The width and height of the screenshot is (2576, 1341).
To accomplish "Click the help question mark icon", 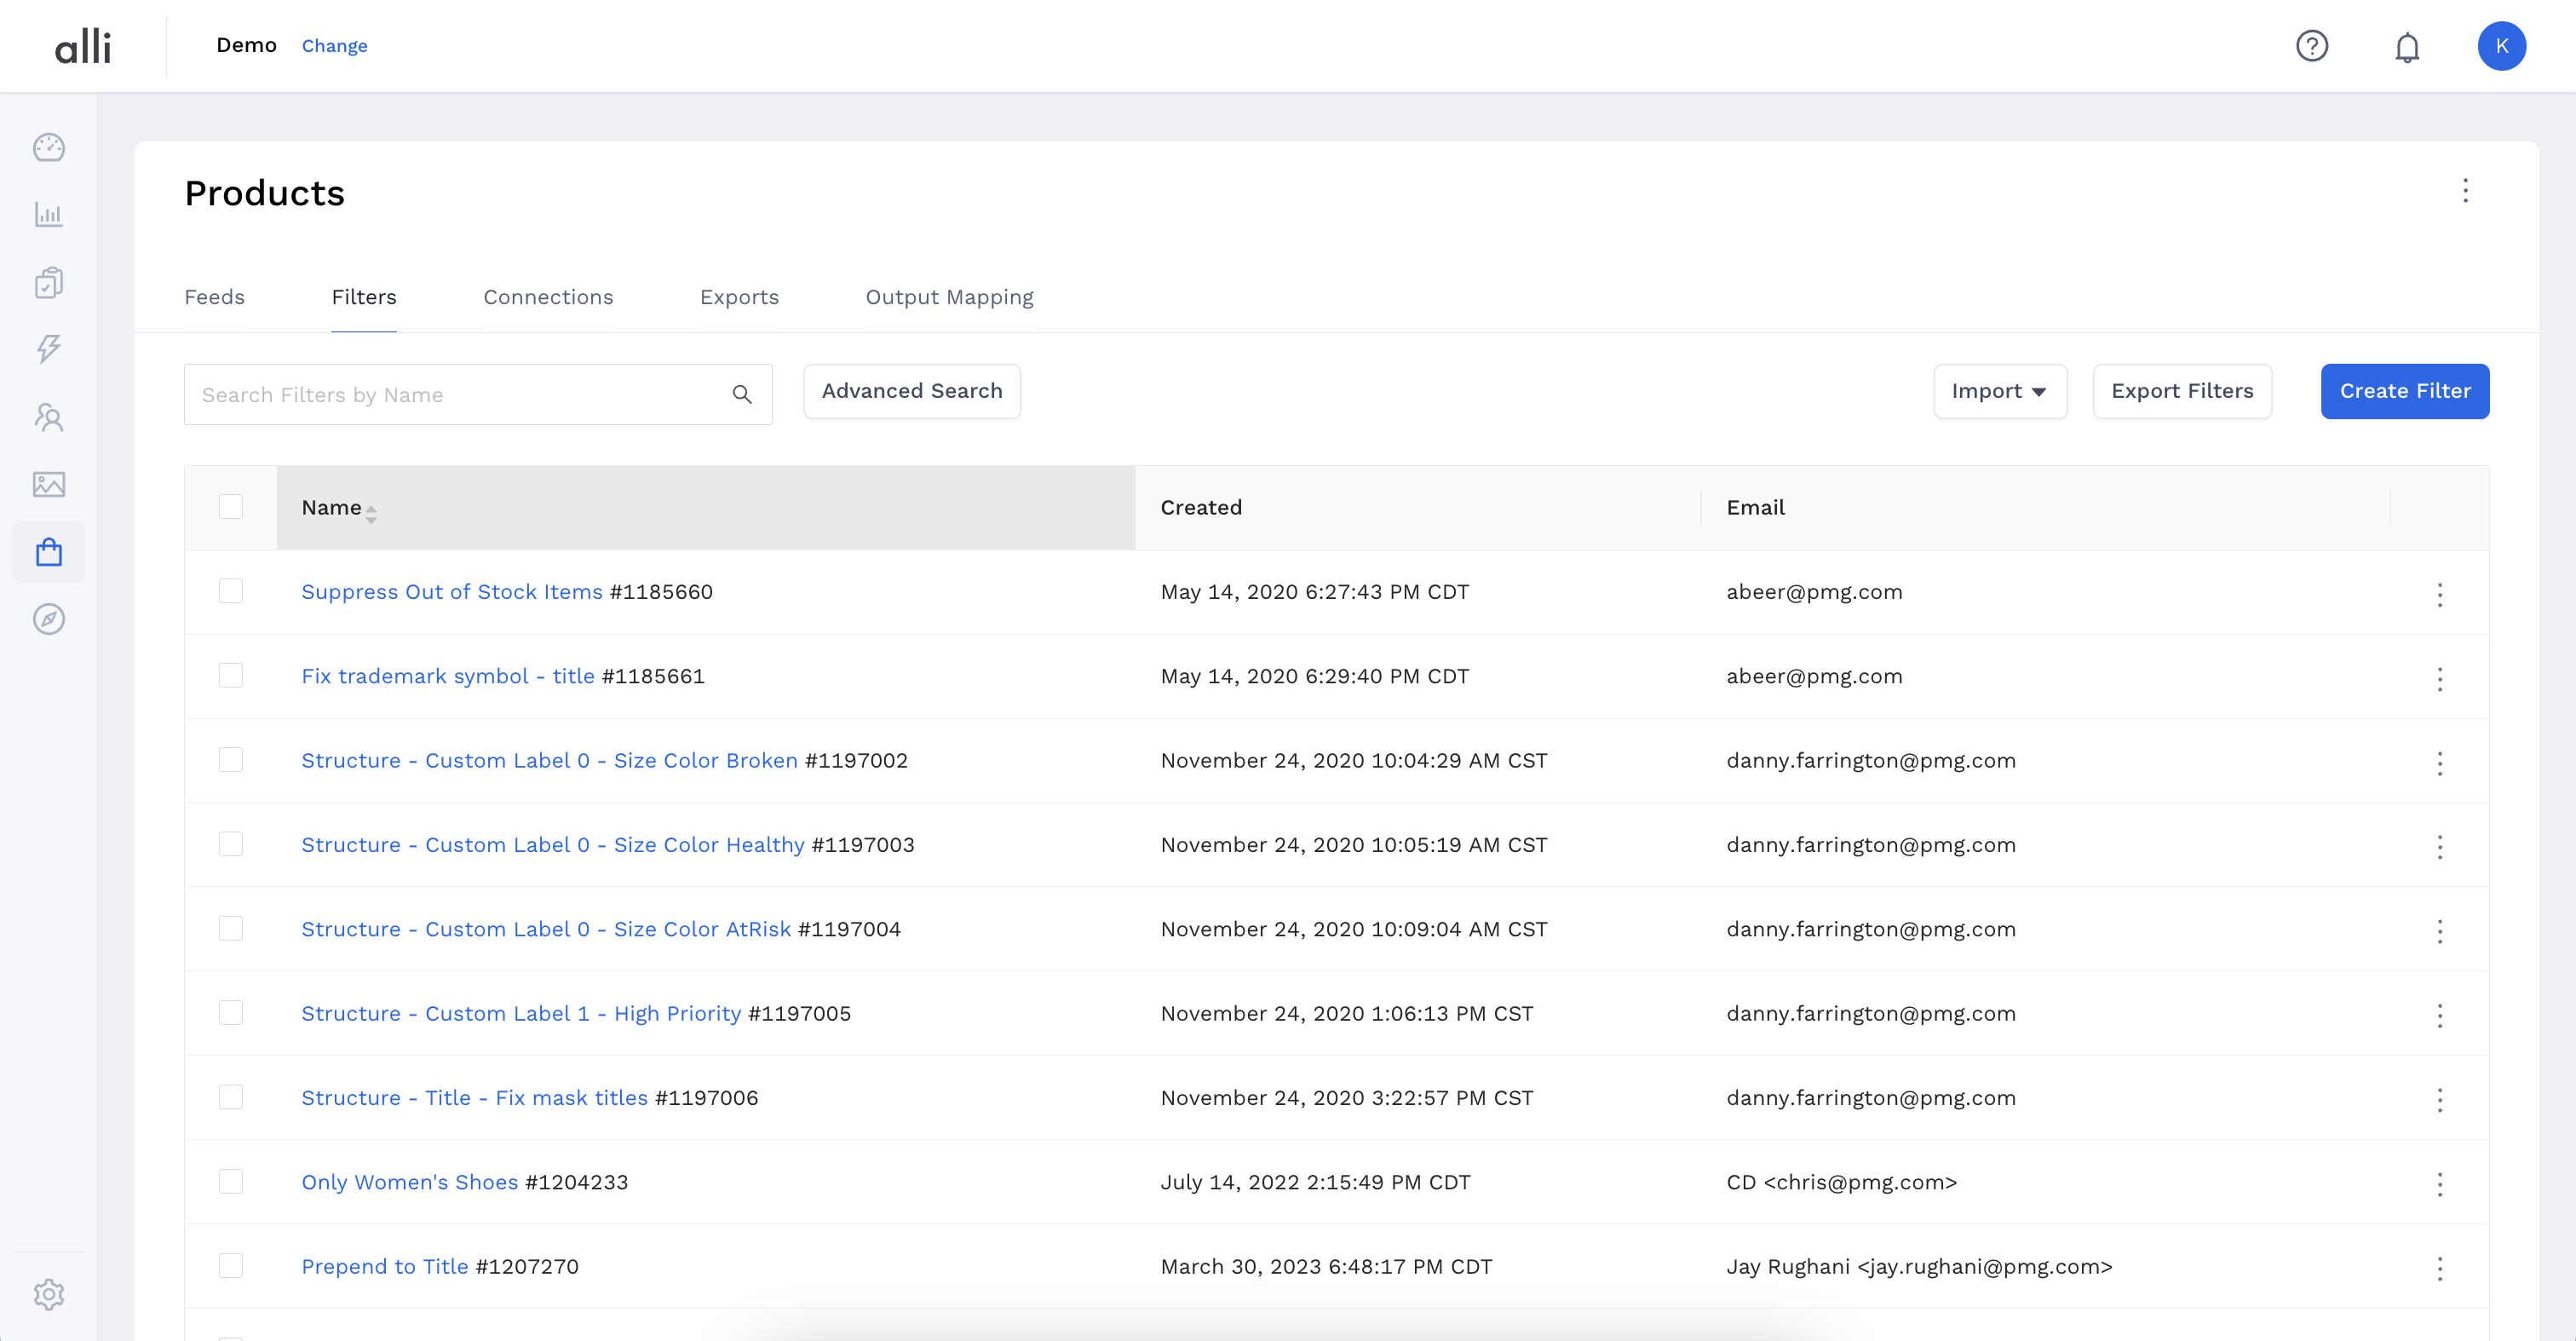I will pyautogui.click(x=2312, y=46).
